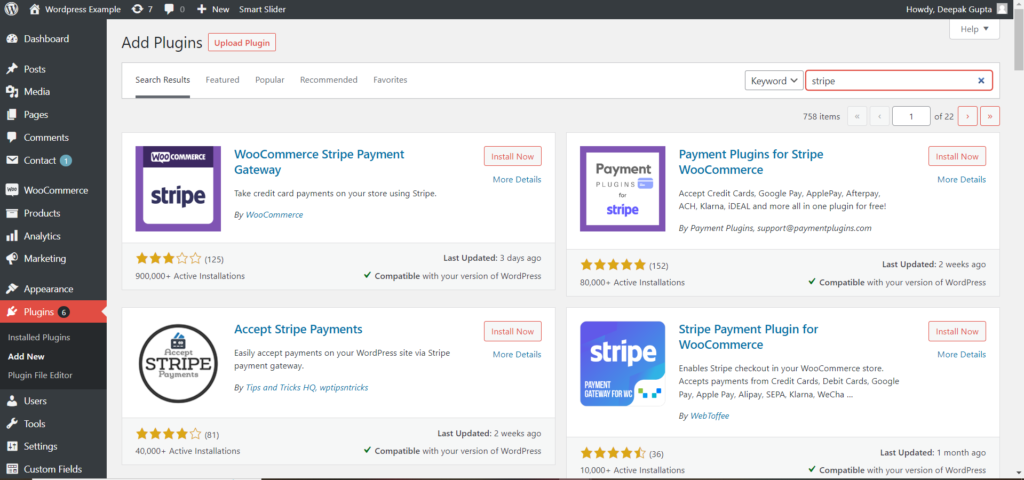1024x480 pixels.
Task: Expand the Keyword search type dropdown
Action: coord(774,81)
